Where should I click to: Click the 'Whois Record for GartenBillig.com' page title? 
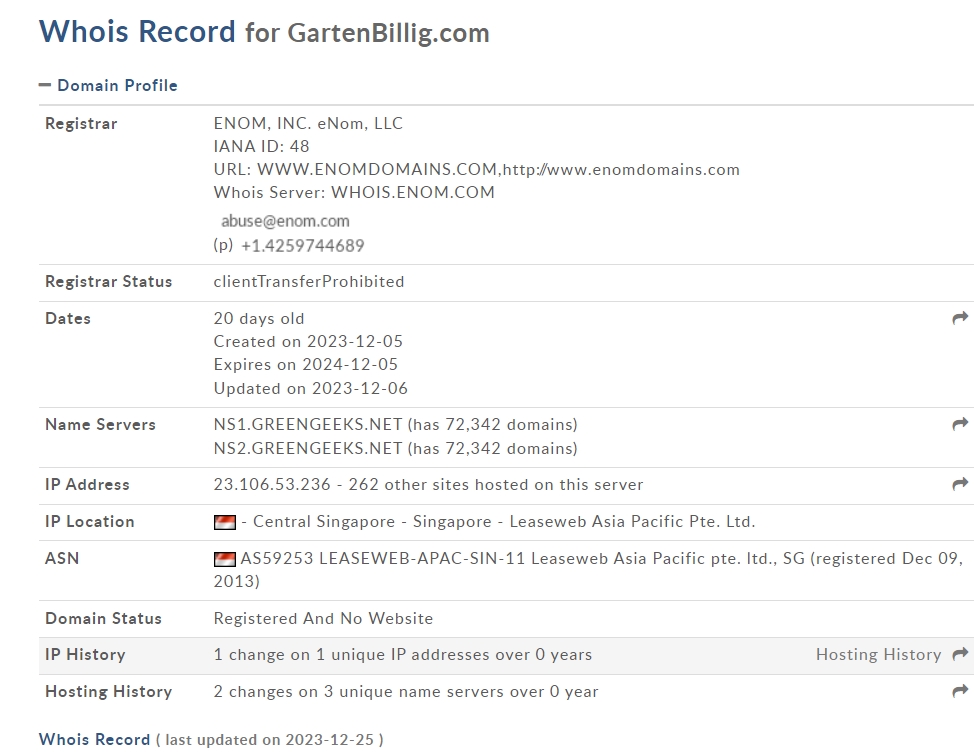[264, 32]
